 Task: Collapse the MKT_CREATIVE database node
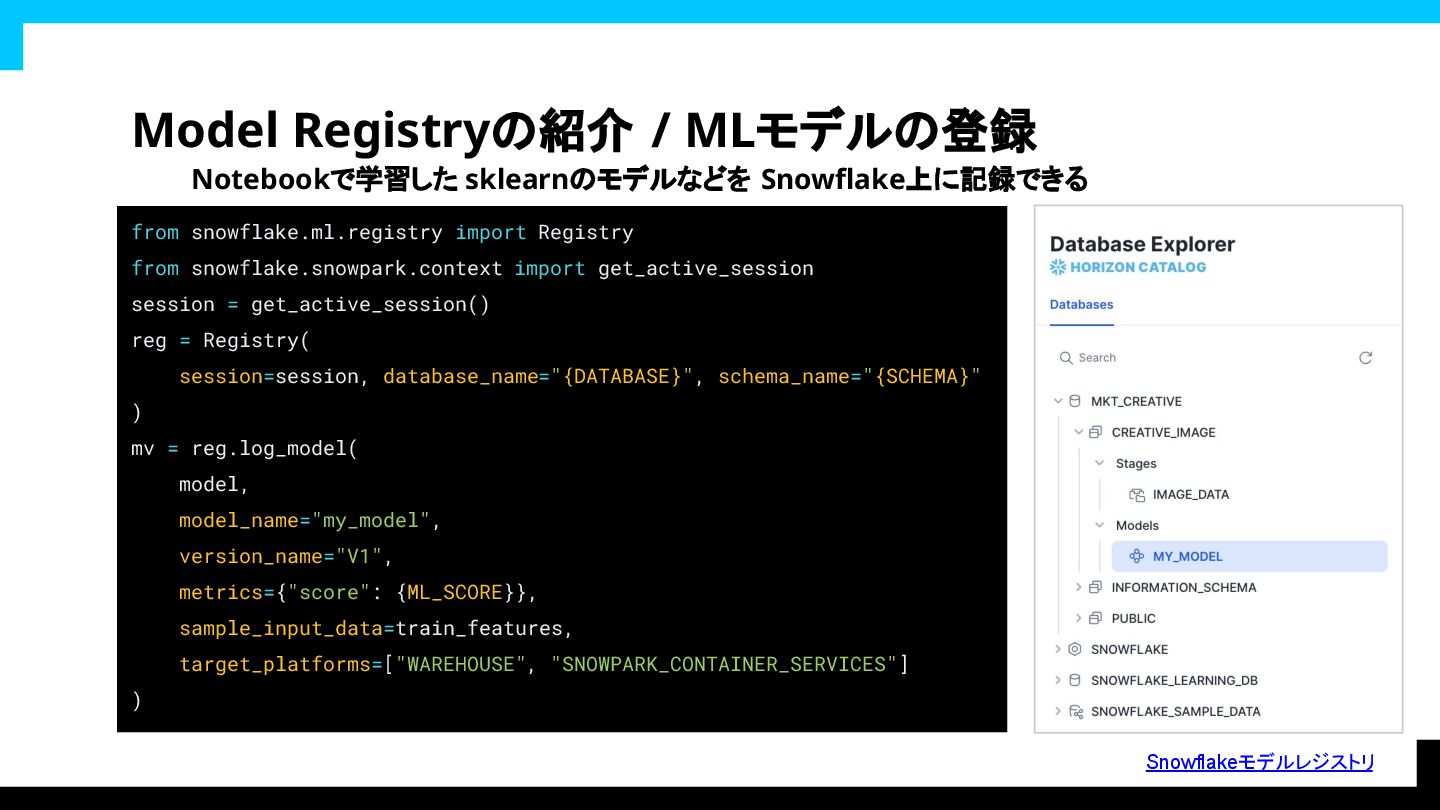[x=1058, y=401]
